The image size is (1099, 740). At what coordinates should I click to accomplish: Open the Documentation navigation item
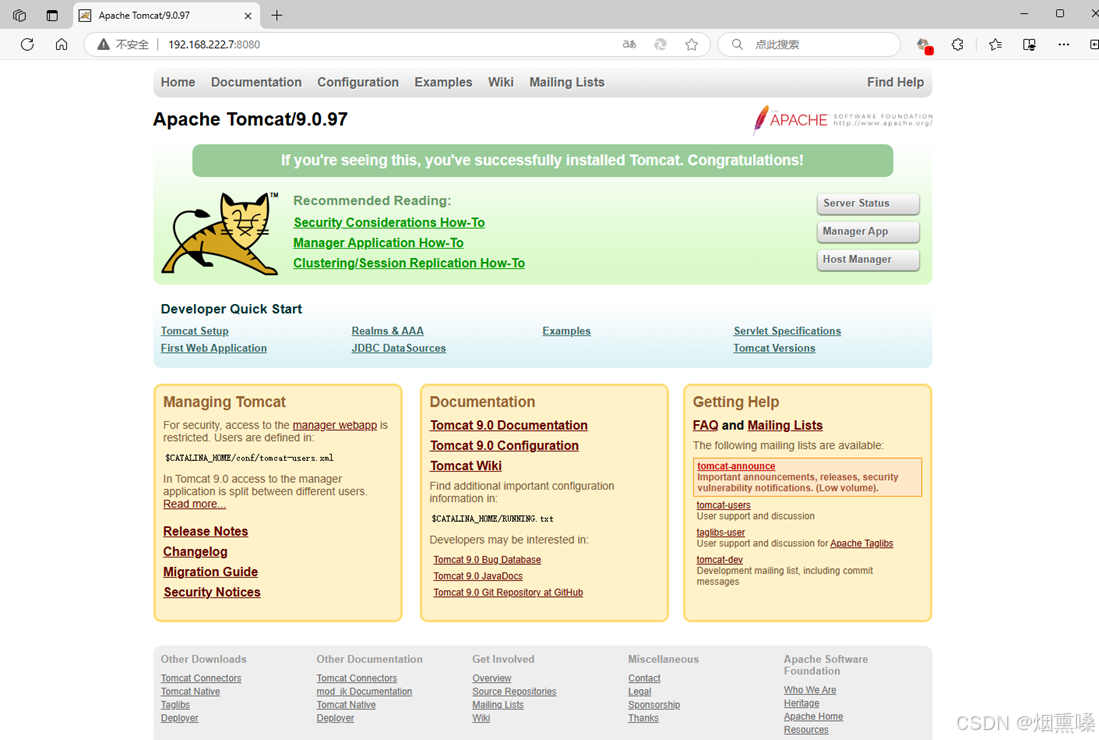tap(257, 82)
